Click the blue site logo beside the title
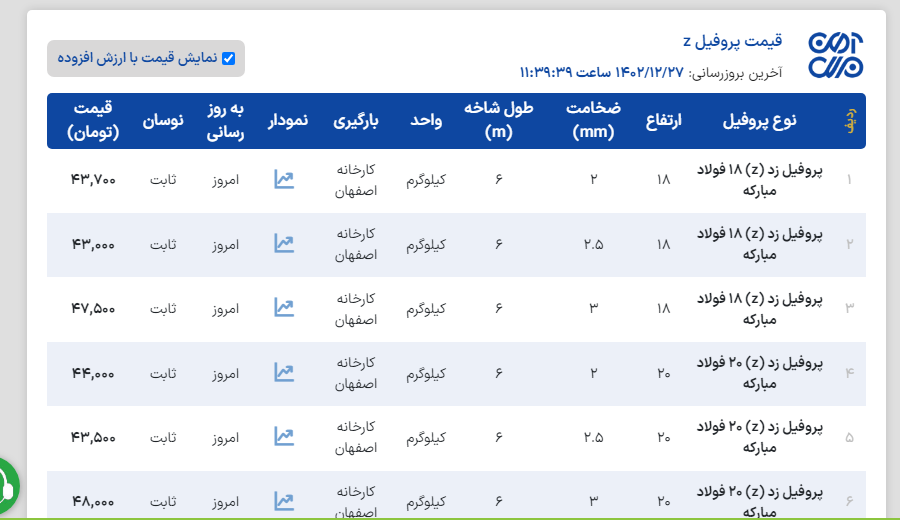 [836, 56]
